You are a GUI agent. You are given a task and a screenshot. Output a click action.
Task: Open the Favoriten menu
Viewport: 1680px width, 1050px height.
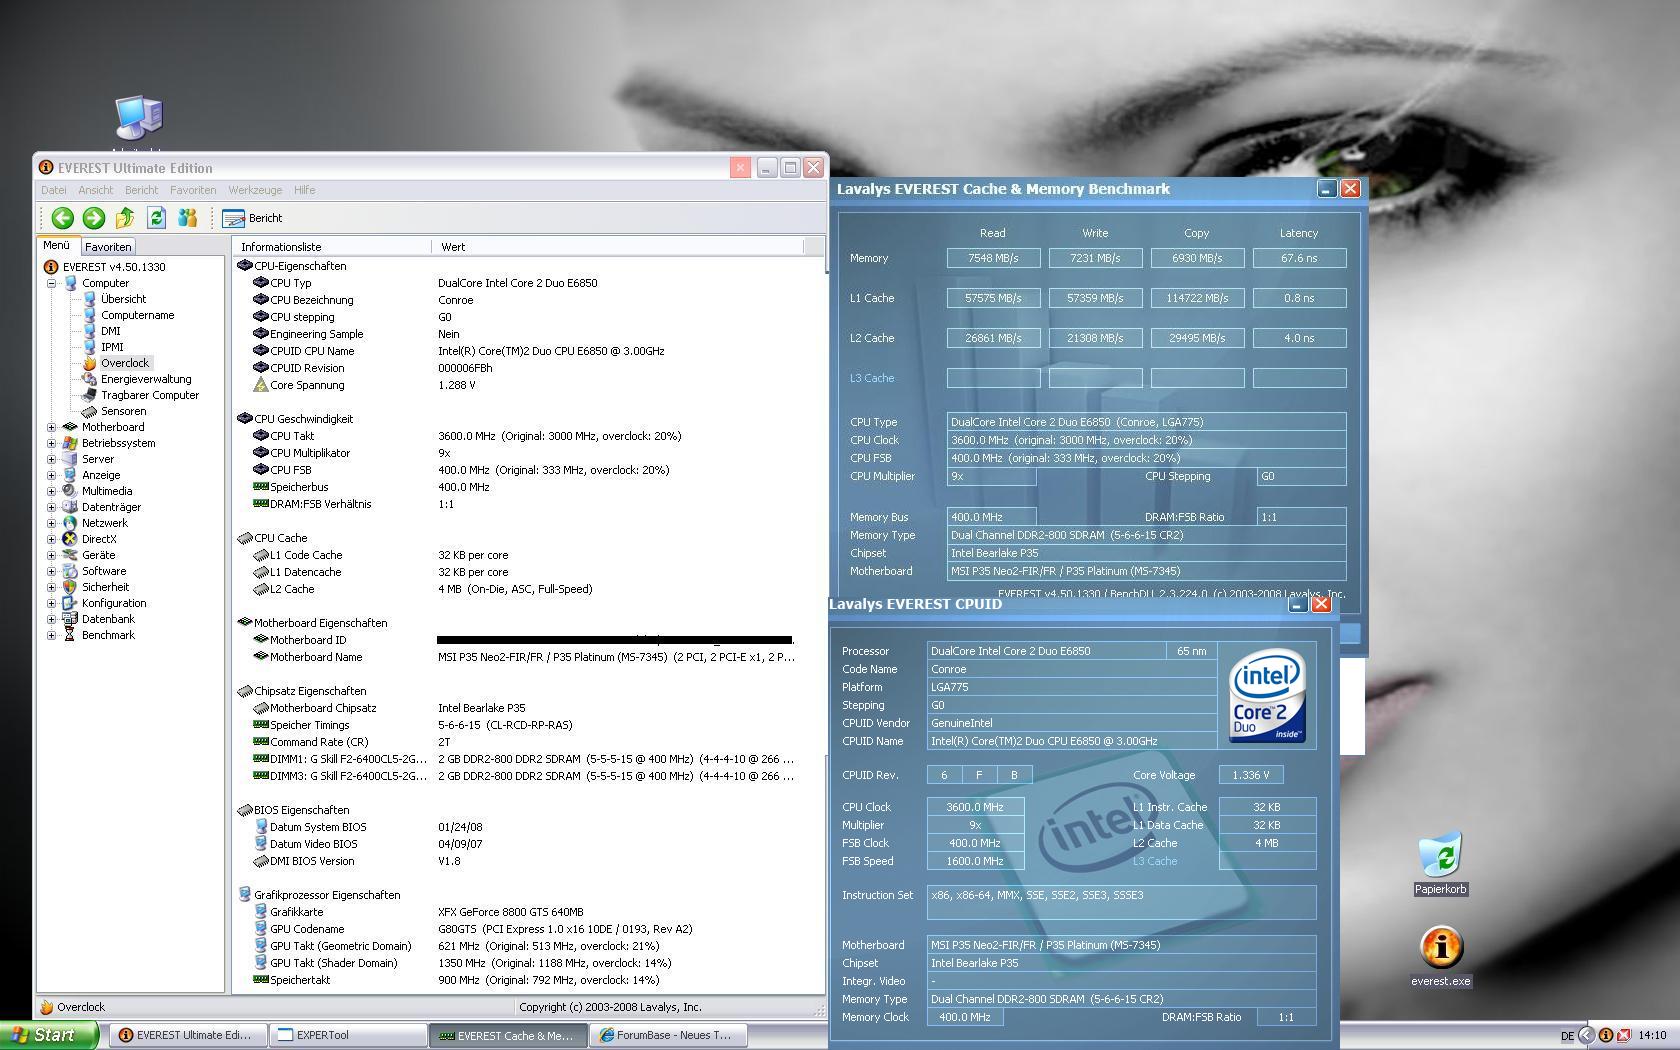pos(193,190)
